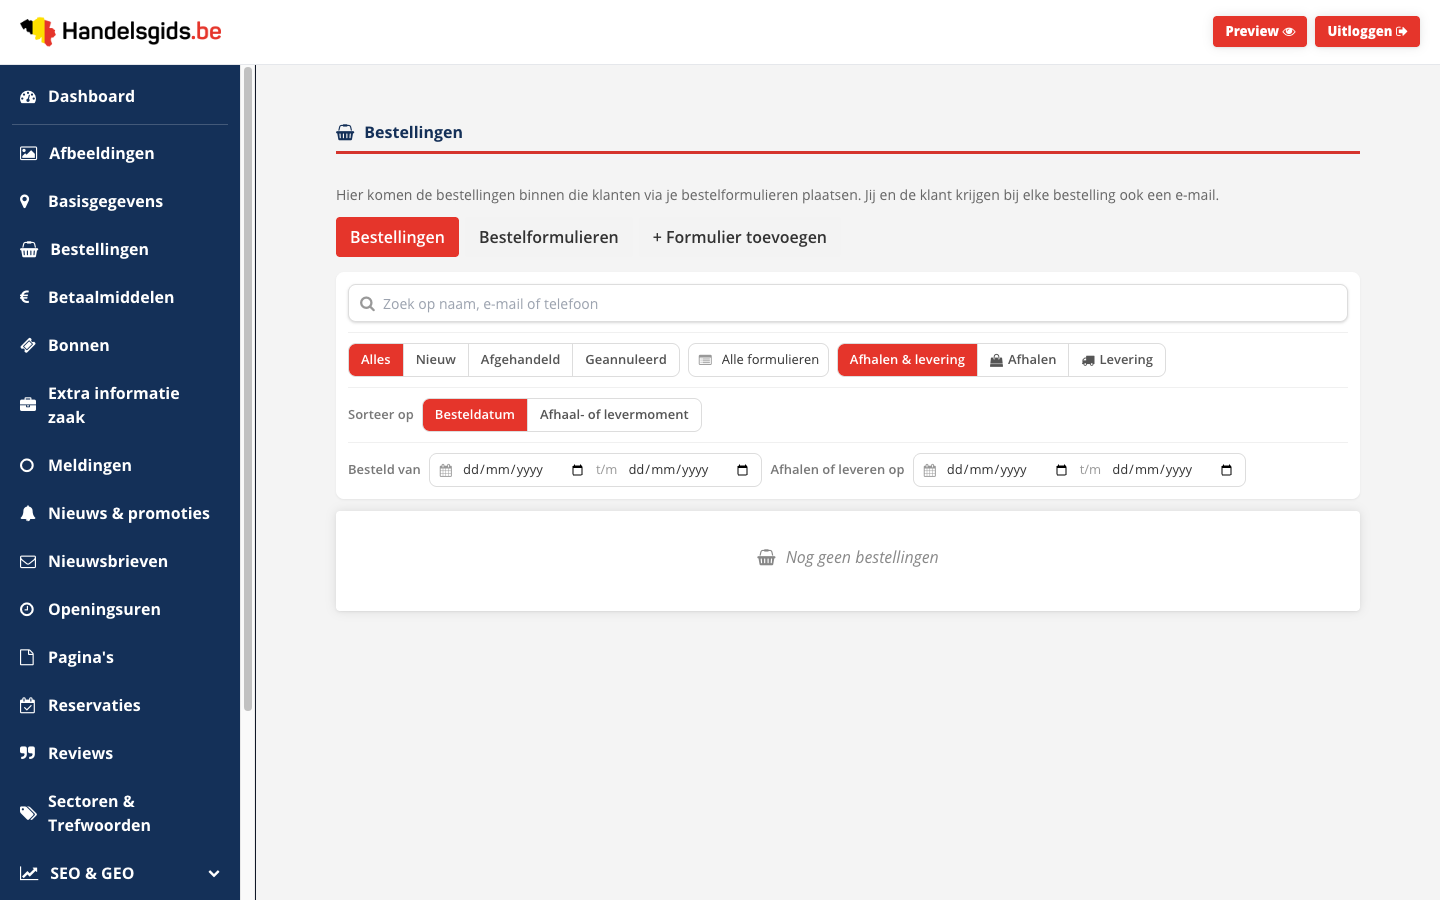Click the Nieuws & promoties bell icon
The height and width of the screenshot is (900, 1440).
tap(28, 513)
